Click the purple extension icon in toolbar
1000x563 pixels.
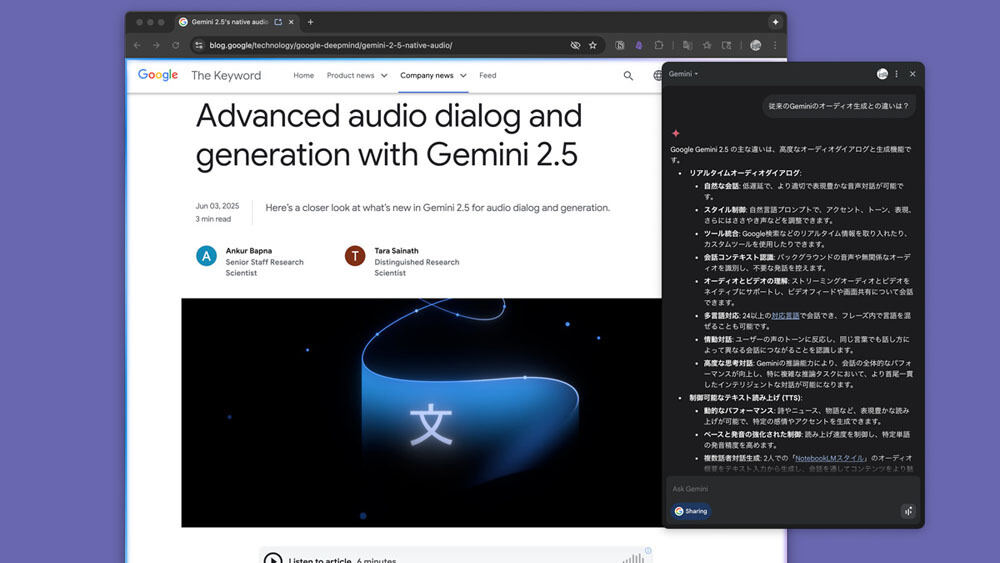pos(639,45)
